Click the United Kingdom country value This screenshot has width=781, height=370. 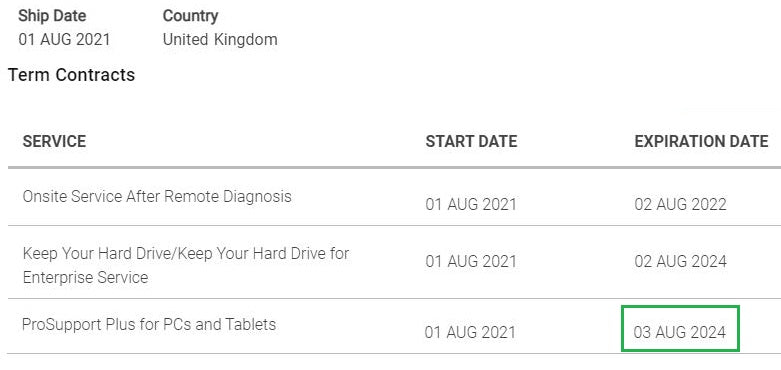(x=220, y=39)
